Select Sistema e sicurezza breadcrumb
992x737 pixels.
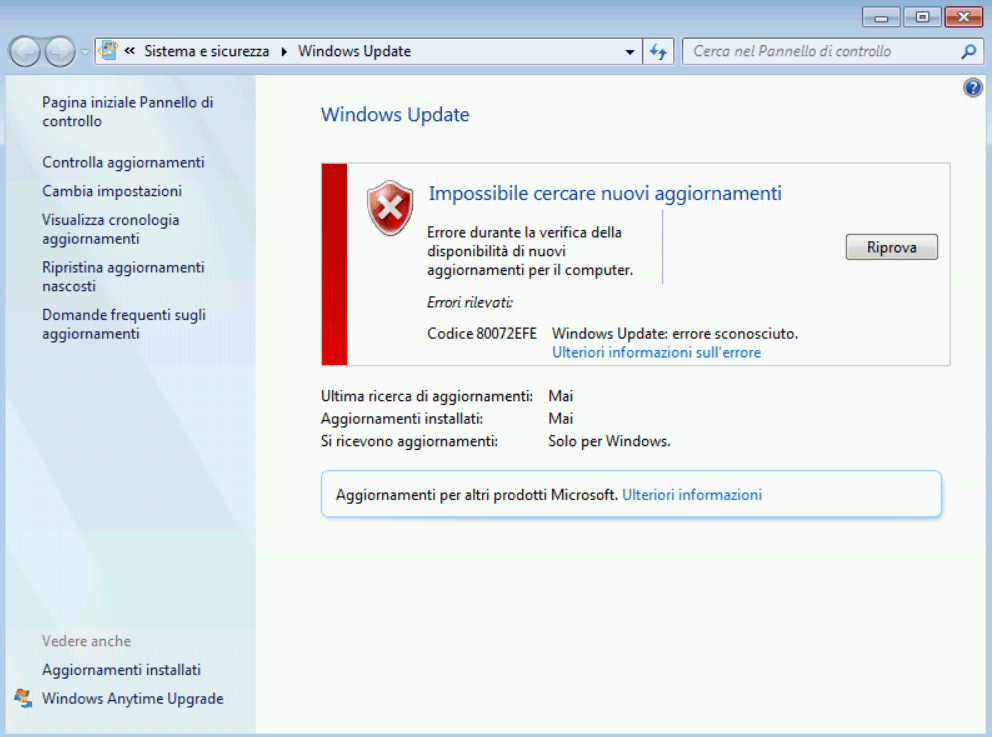pyautogui.click(x=206, y=51)
